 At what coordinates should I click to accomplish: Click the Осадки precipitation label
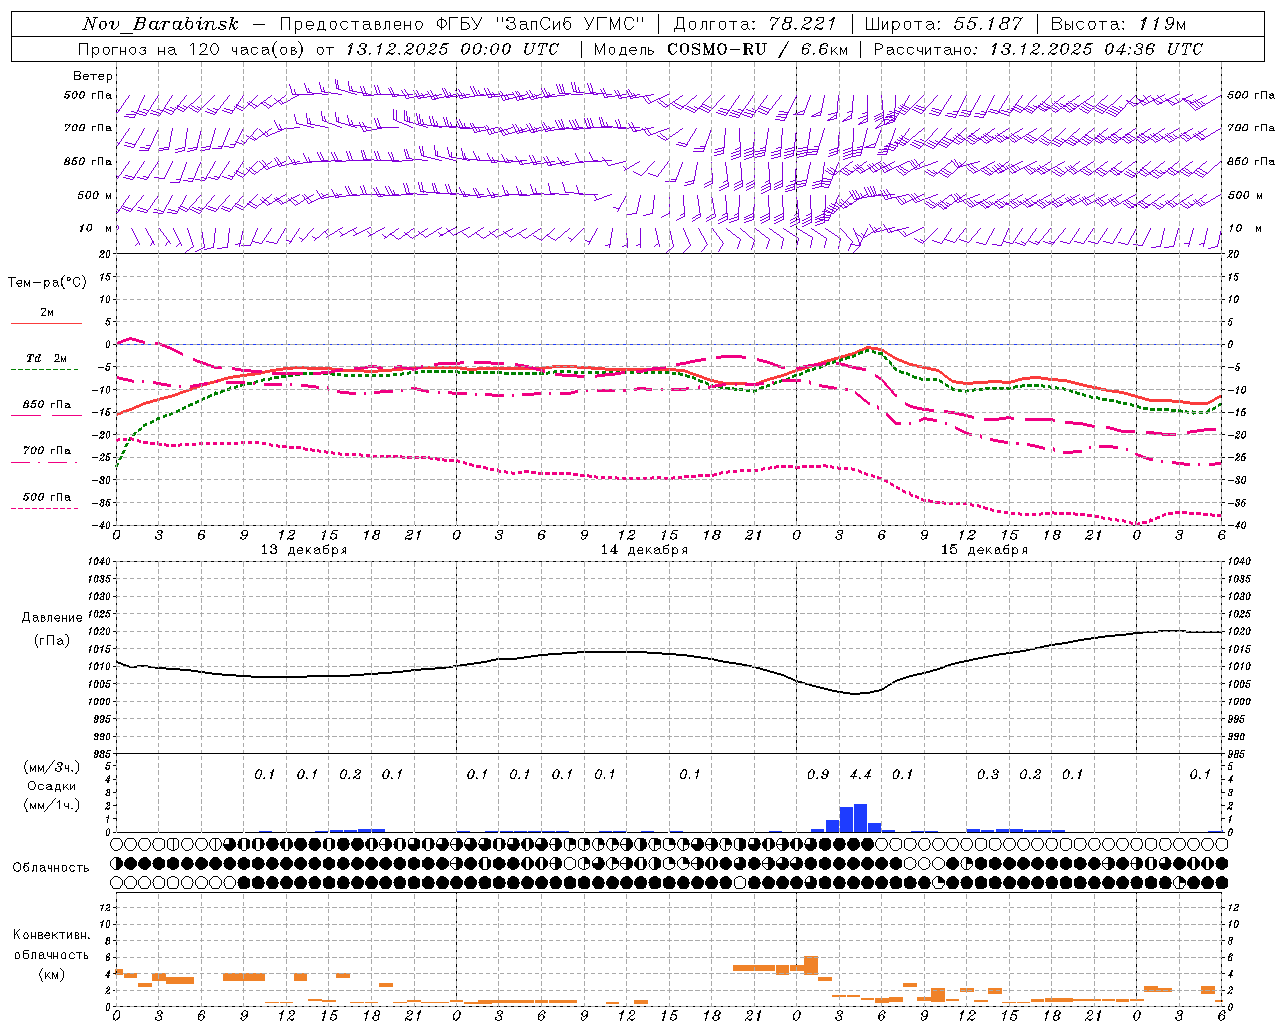tap(52, 786)
